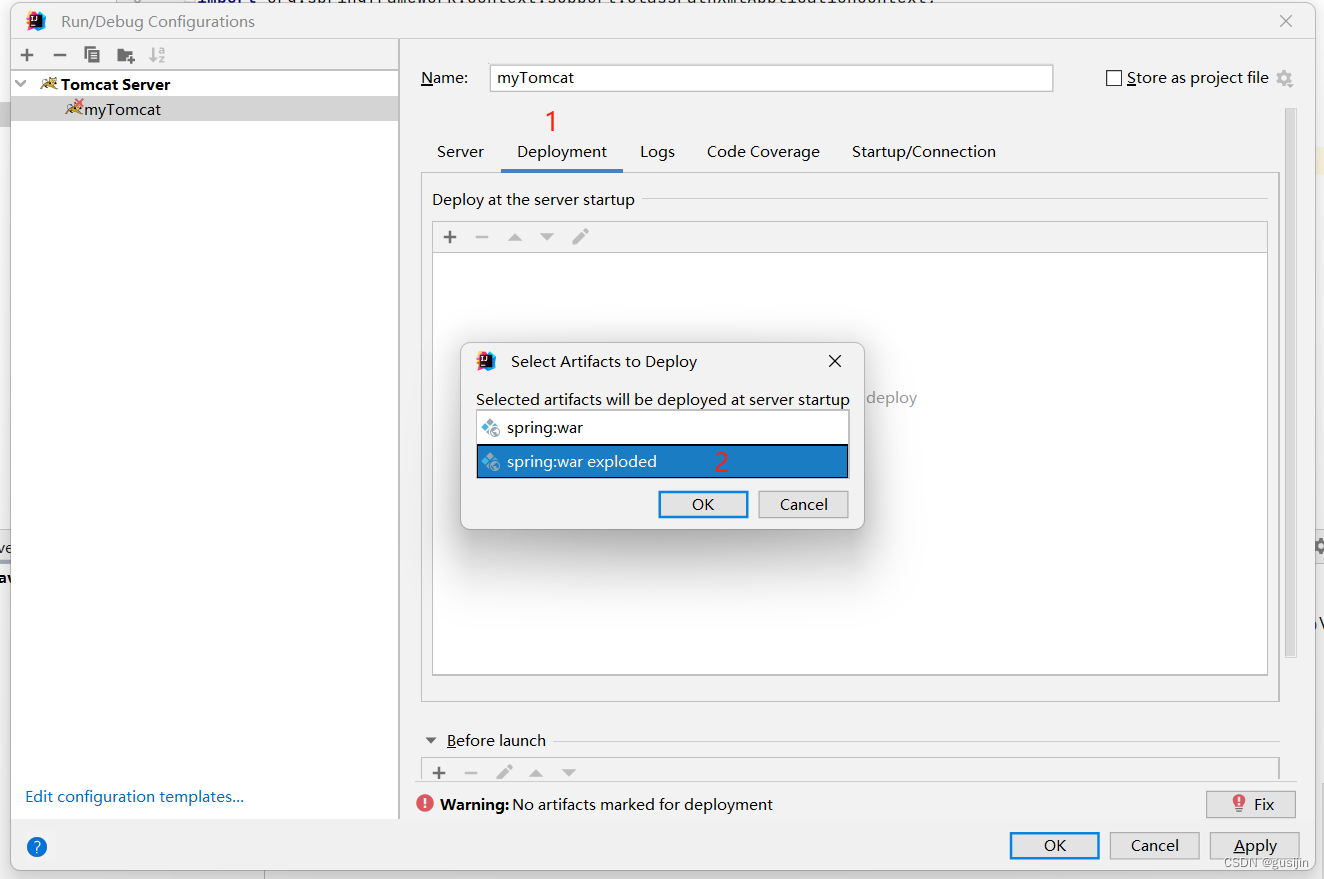Switch to Logs tab

658,152
